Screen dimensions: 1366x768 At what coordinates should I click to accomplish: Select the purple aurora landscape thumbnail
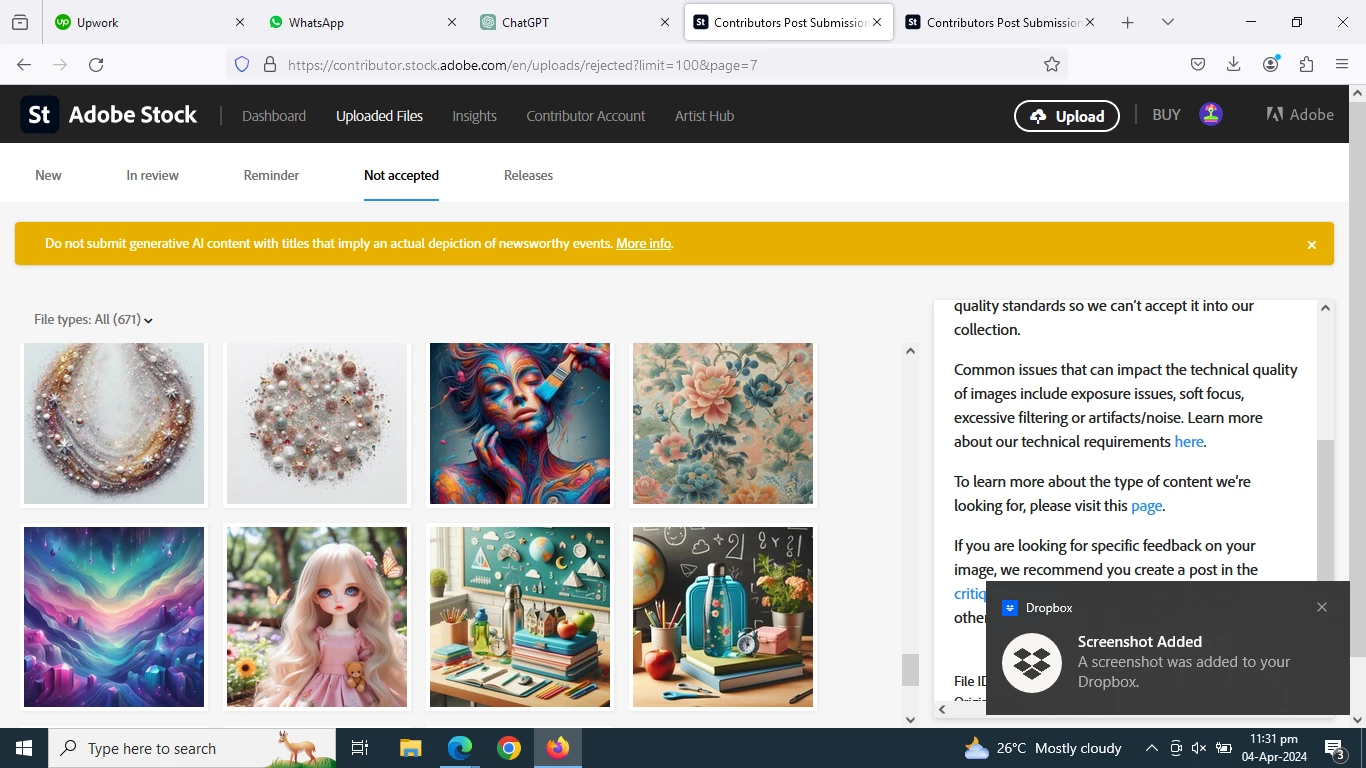click(114, 617)
